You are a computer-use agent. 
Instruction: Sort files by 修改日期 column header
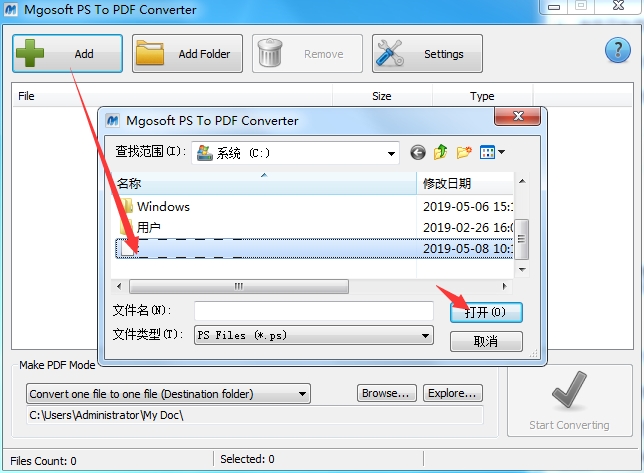click(465, 183)
